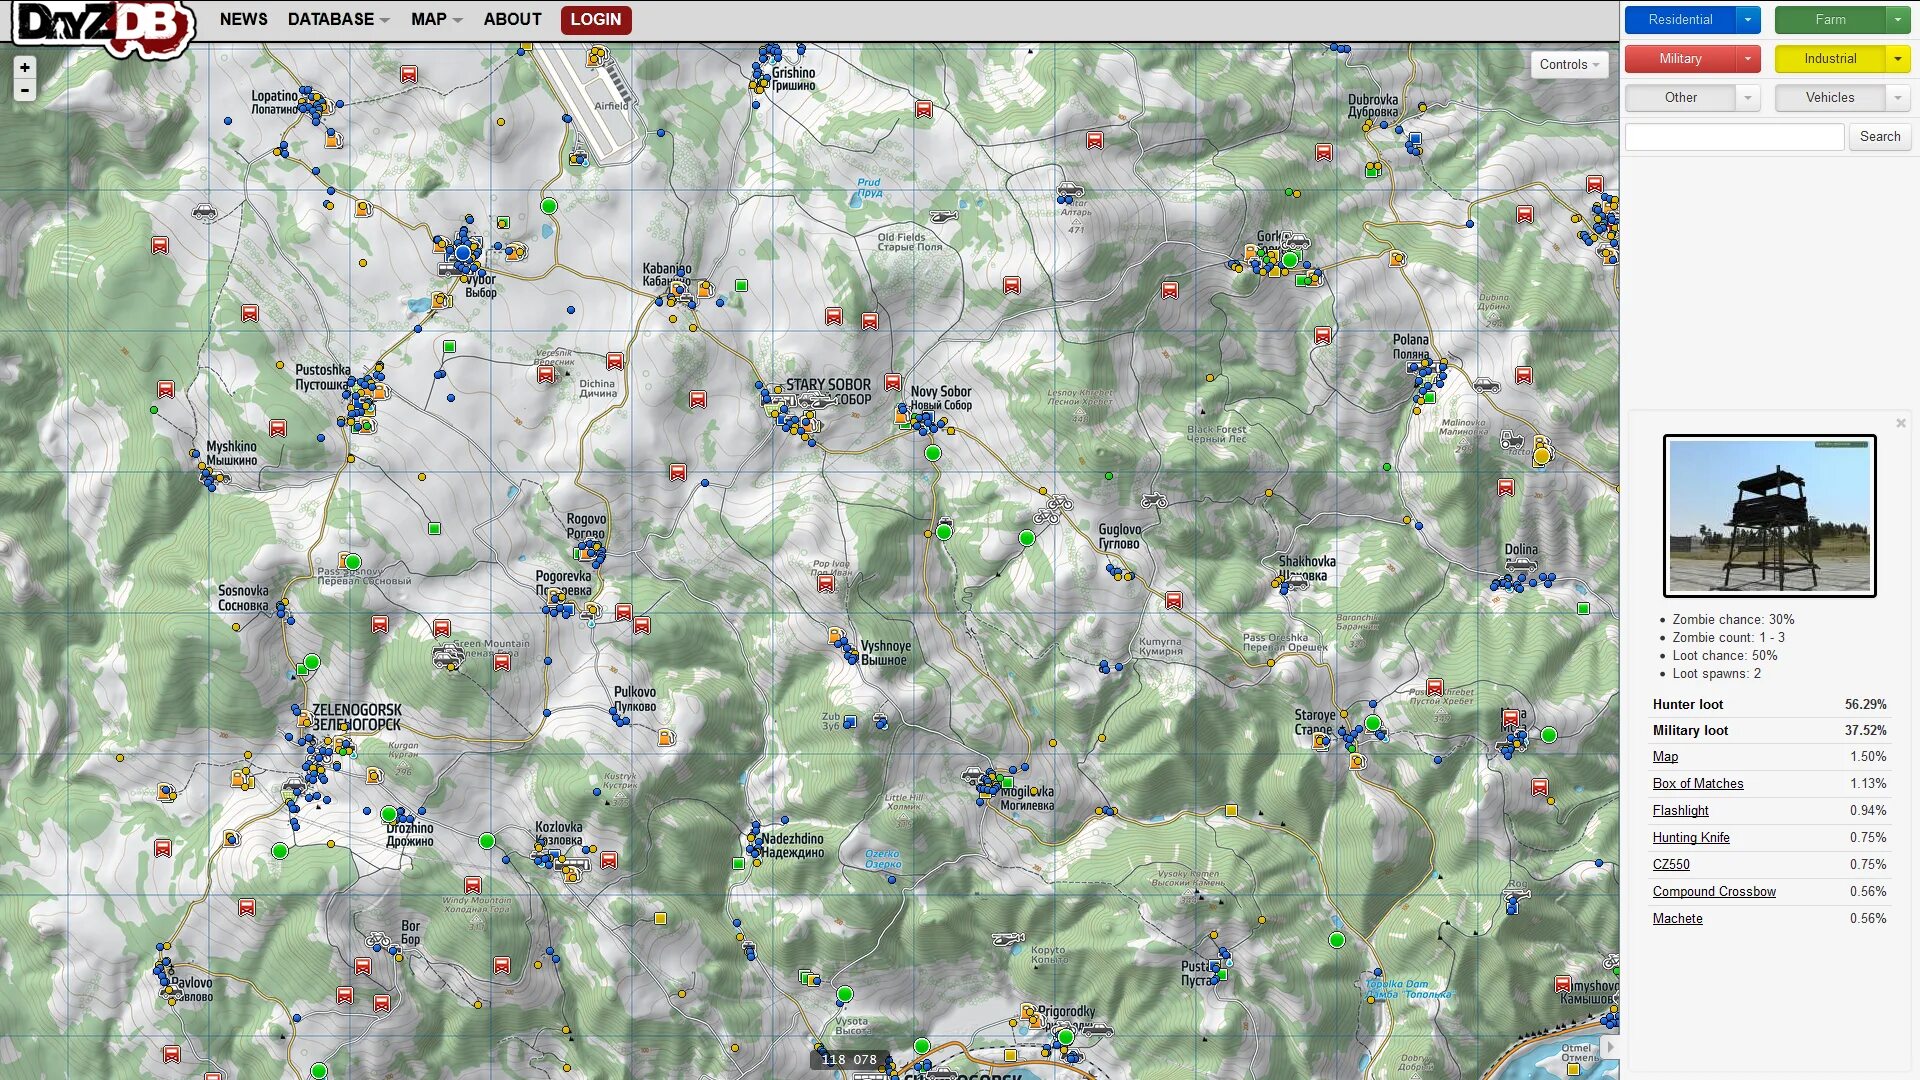This screenshot has width=1920, height=1080.
Task: Expand the Farm filter dropdown arrow
Action: pyautogui.click(x=1898, y=19)
